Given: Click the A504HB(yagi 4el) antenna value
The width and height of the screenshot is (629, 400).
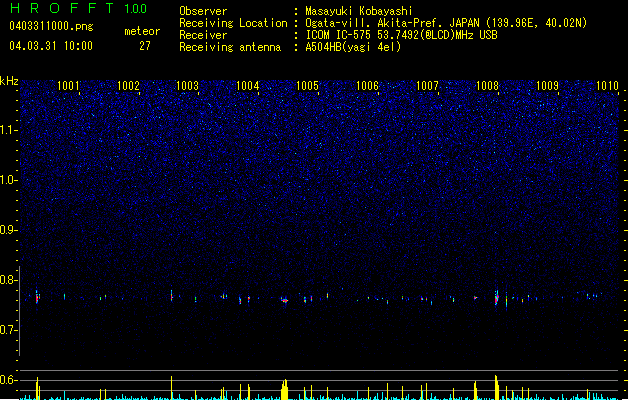Looking at the screenshot, I should [x=353, y=47].
